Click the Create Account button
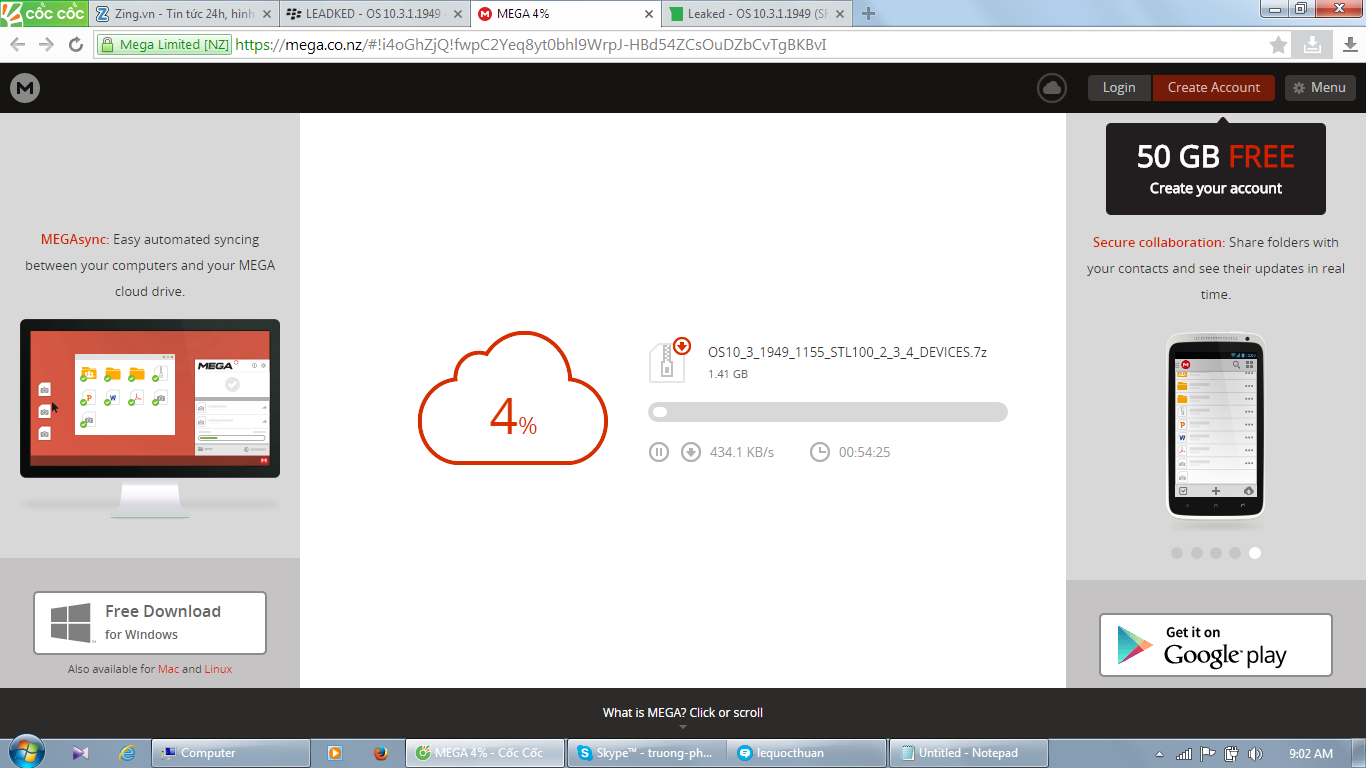The width and height of the screenshot is (1366, 768). click(x=1213, y=88)
